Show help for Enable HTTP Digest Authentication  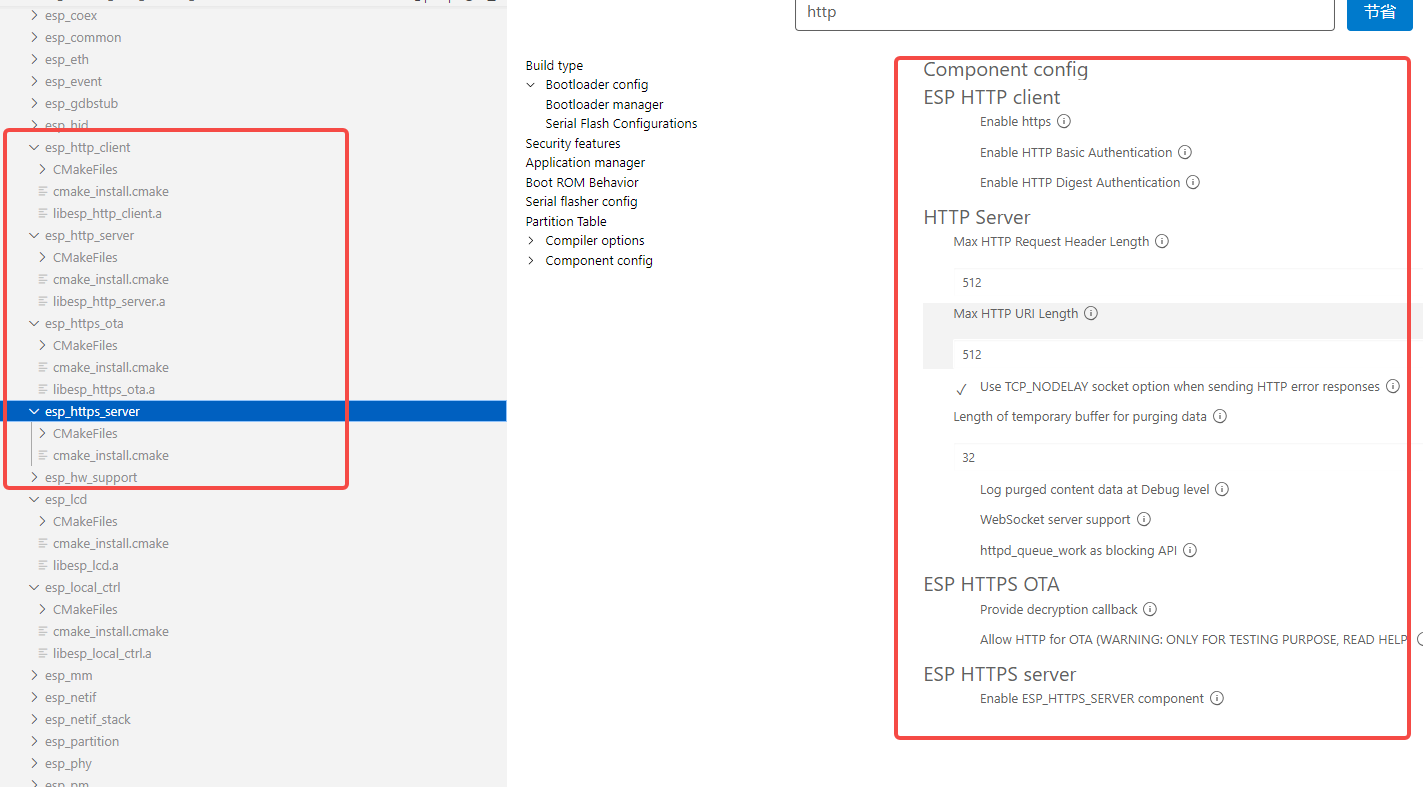point(1193,182)
